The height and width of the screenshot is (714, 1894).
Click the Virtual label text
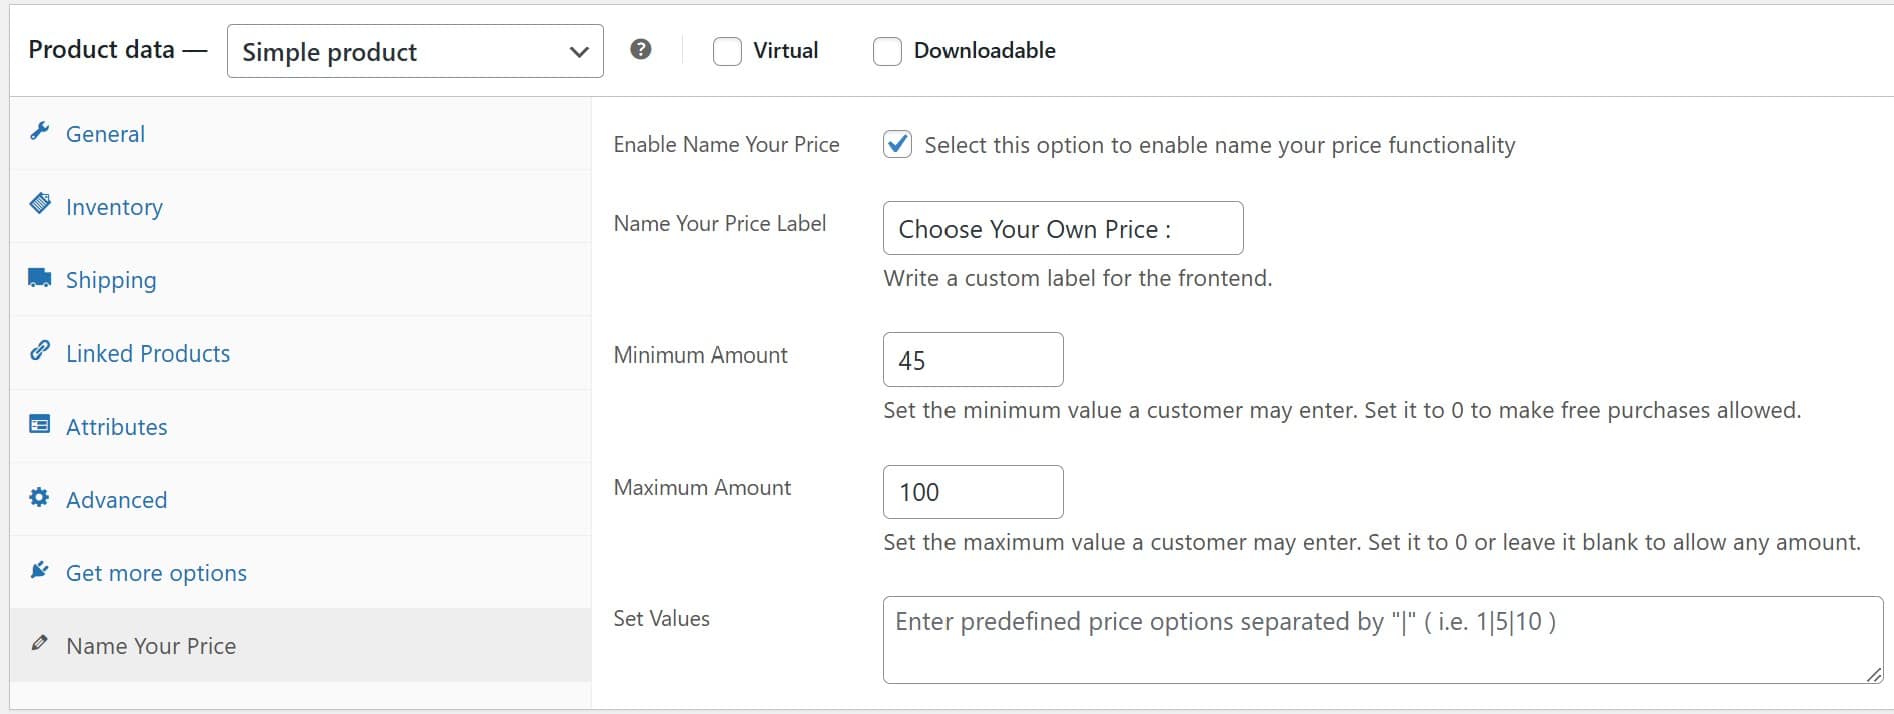pos(785,50)
